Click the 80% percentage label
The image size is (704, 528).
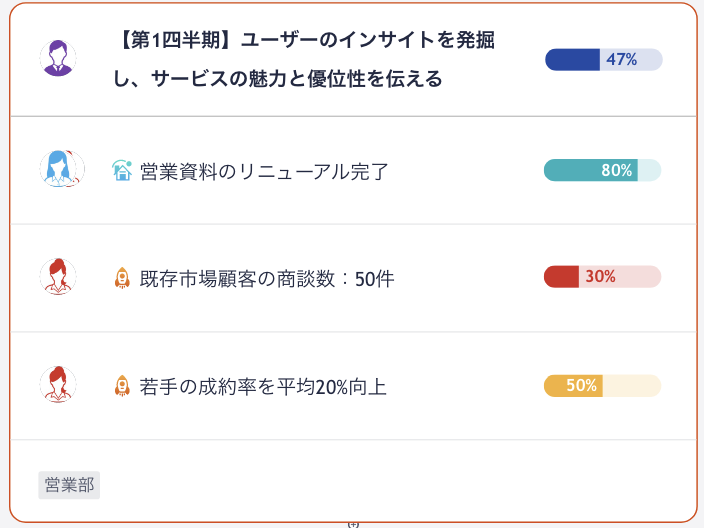616,170
